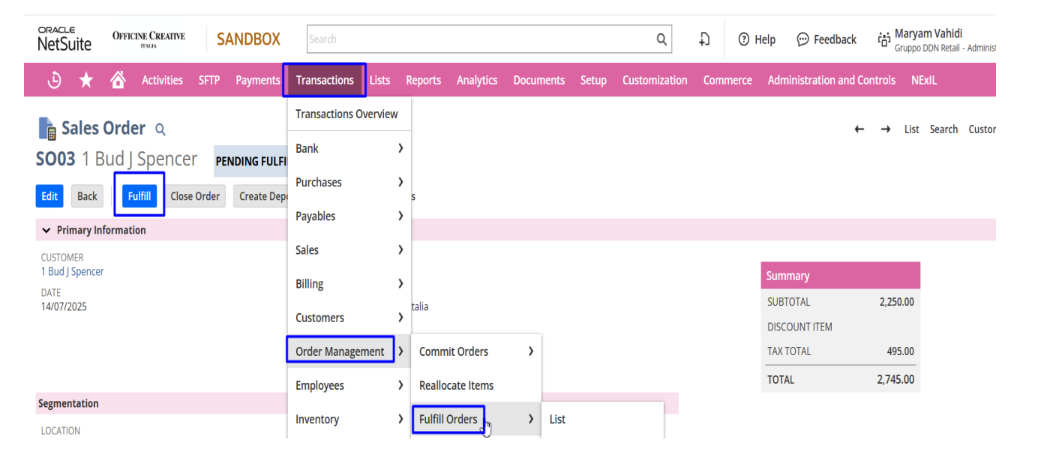Open the Commerce menu
Screen dimensions: 1044x460
pyautogui.click(x=728, y=81)
